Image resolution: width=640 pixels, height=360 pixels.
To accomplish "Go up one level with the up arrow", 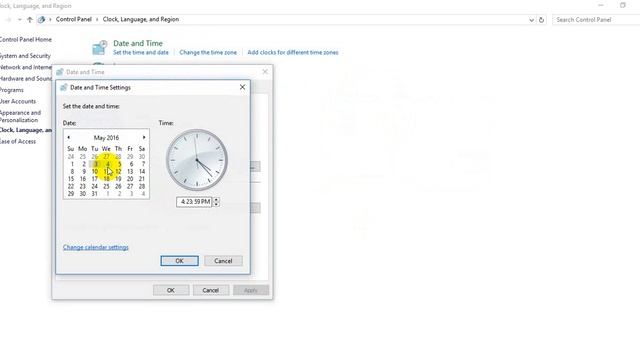I will point(29,20).
